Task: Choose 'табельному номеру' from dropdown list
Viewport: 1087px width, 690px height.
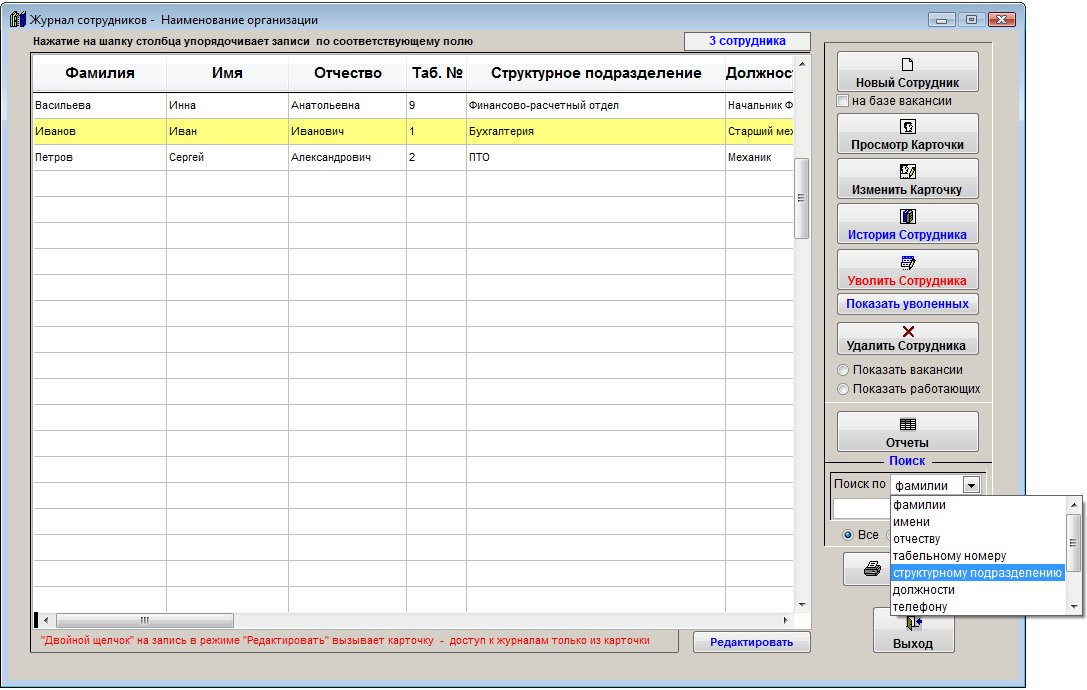Action: click(x=949, y=555)
